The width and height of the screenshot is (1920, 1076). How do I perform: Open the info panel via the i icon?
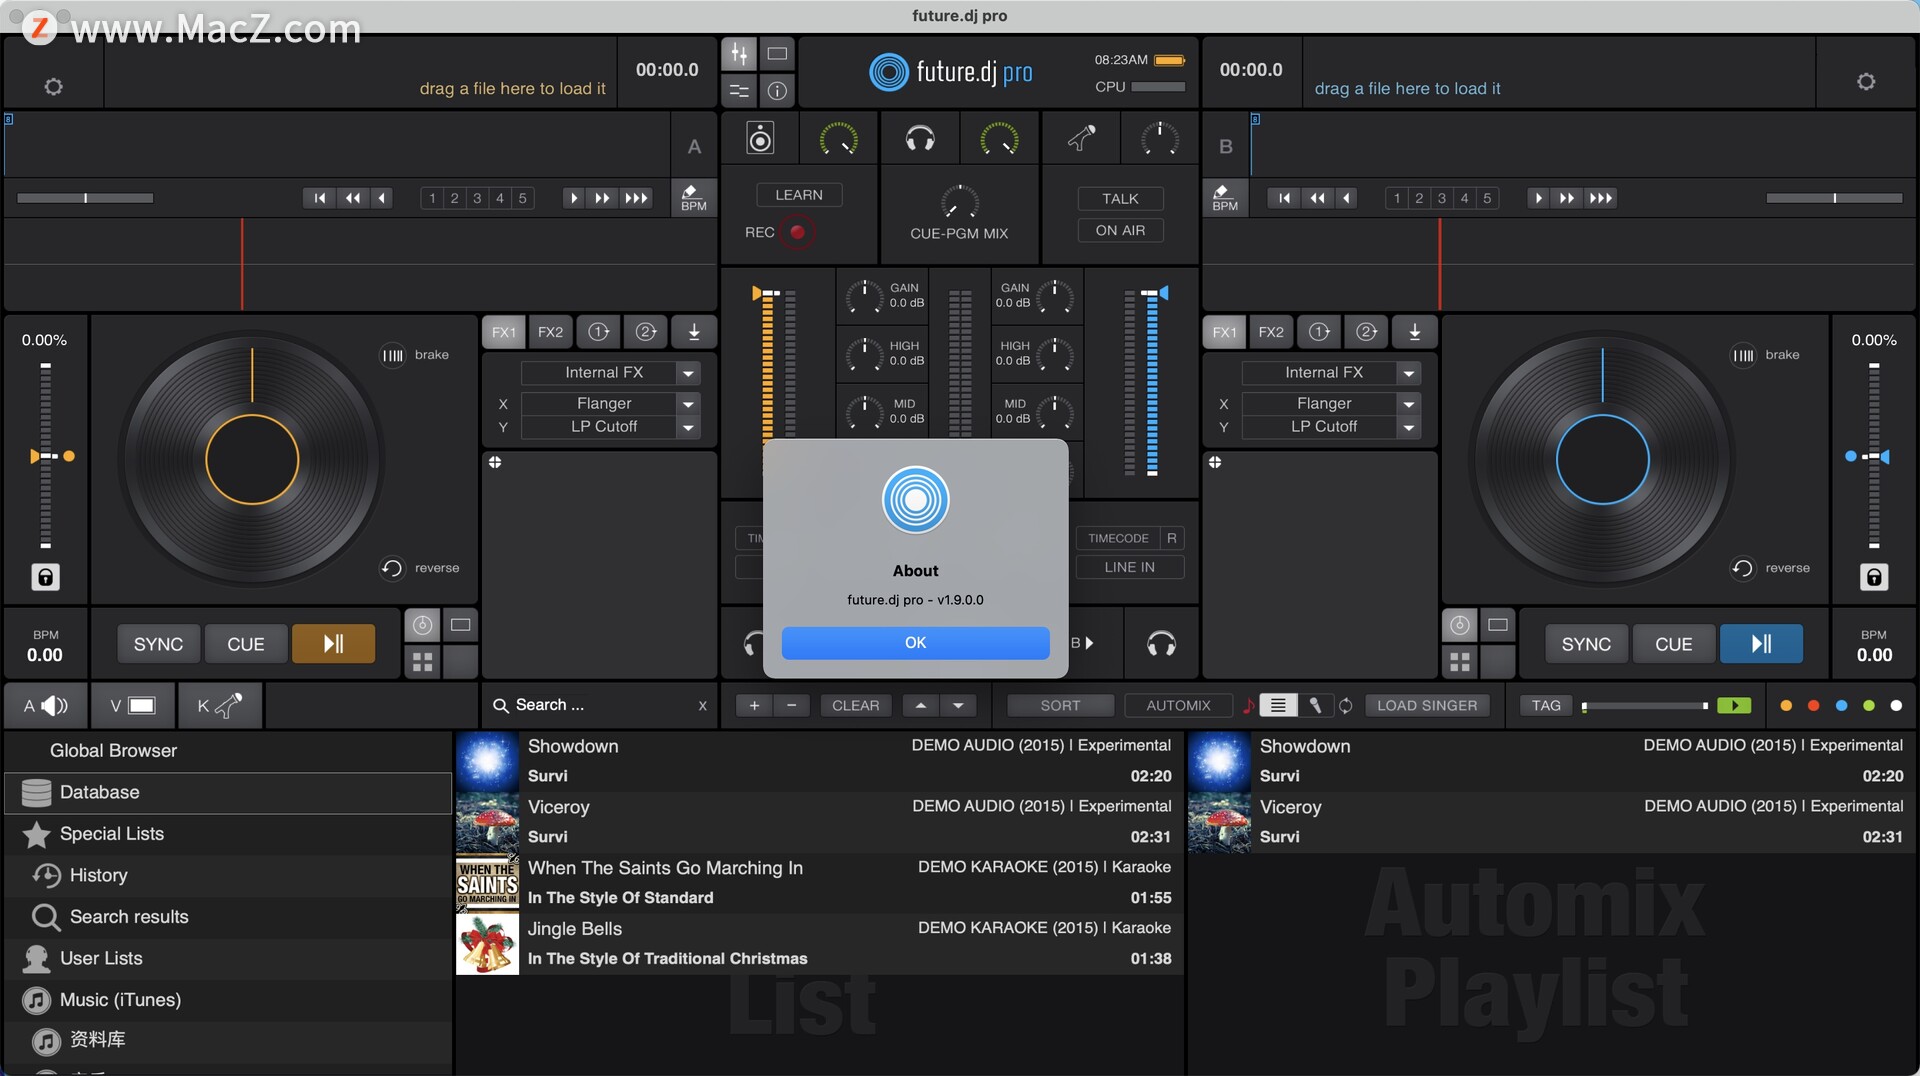[777, 91]
